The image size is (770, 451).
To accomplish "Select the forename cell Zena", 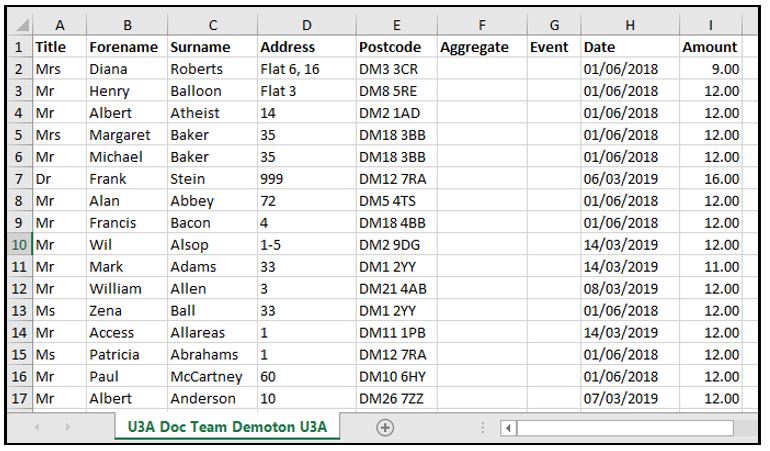I will 125,311.
